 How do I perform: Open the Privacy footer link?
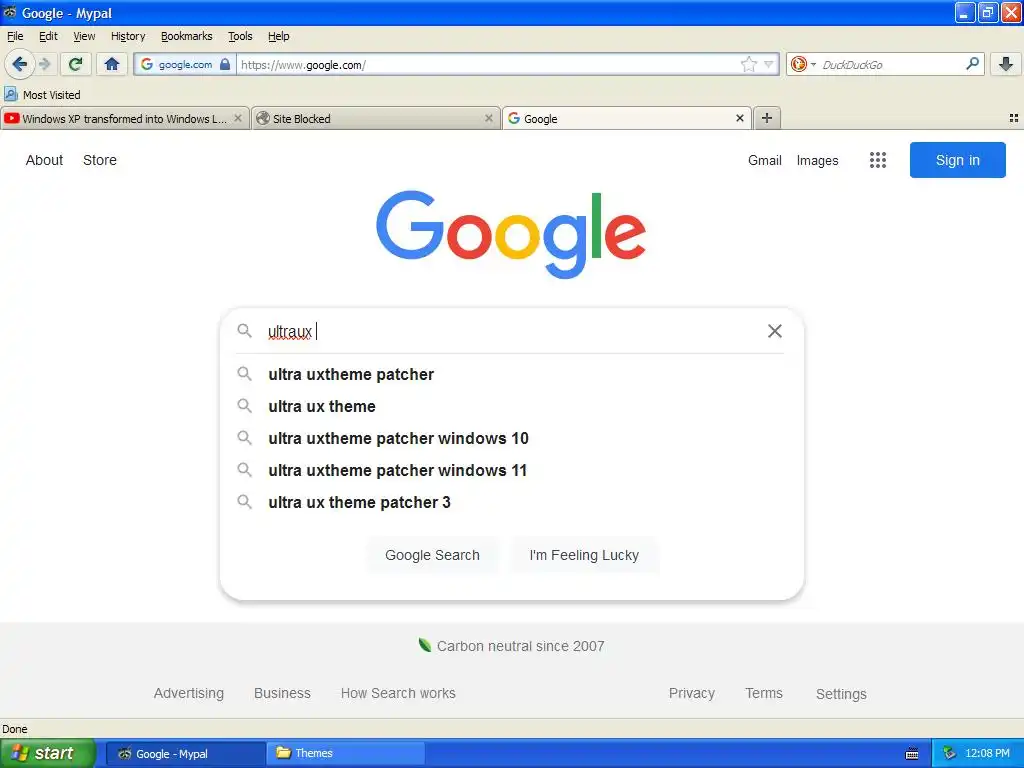(692, 693)
